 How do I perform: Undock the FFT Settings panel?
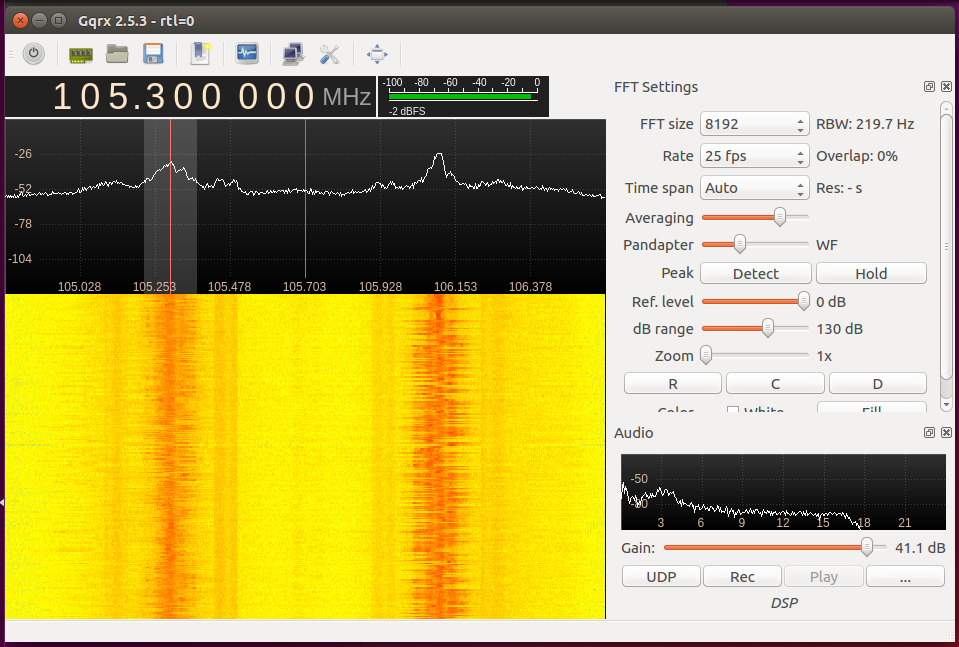coord(929,87)
